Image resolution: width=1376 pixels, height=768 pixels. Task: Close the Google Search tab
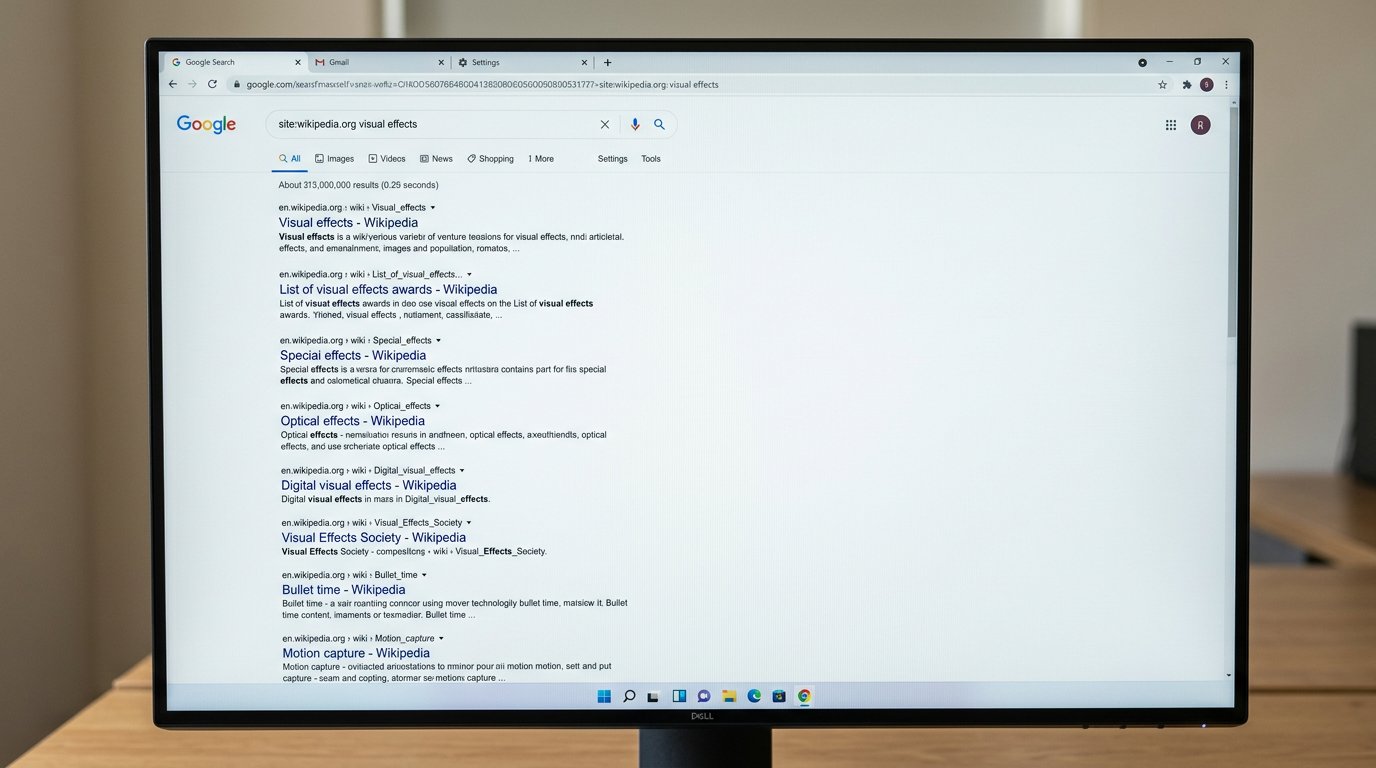point(298,62)
